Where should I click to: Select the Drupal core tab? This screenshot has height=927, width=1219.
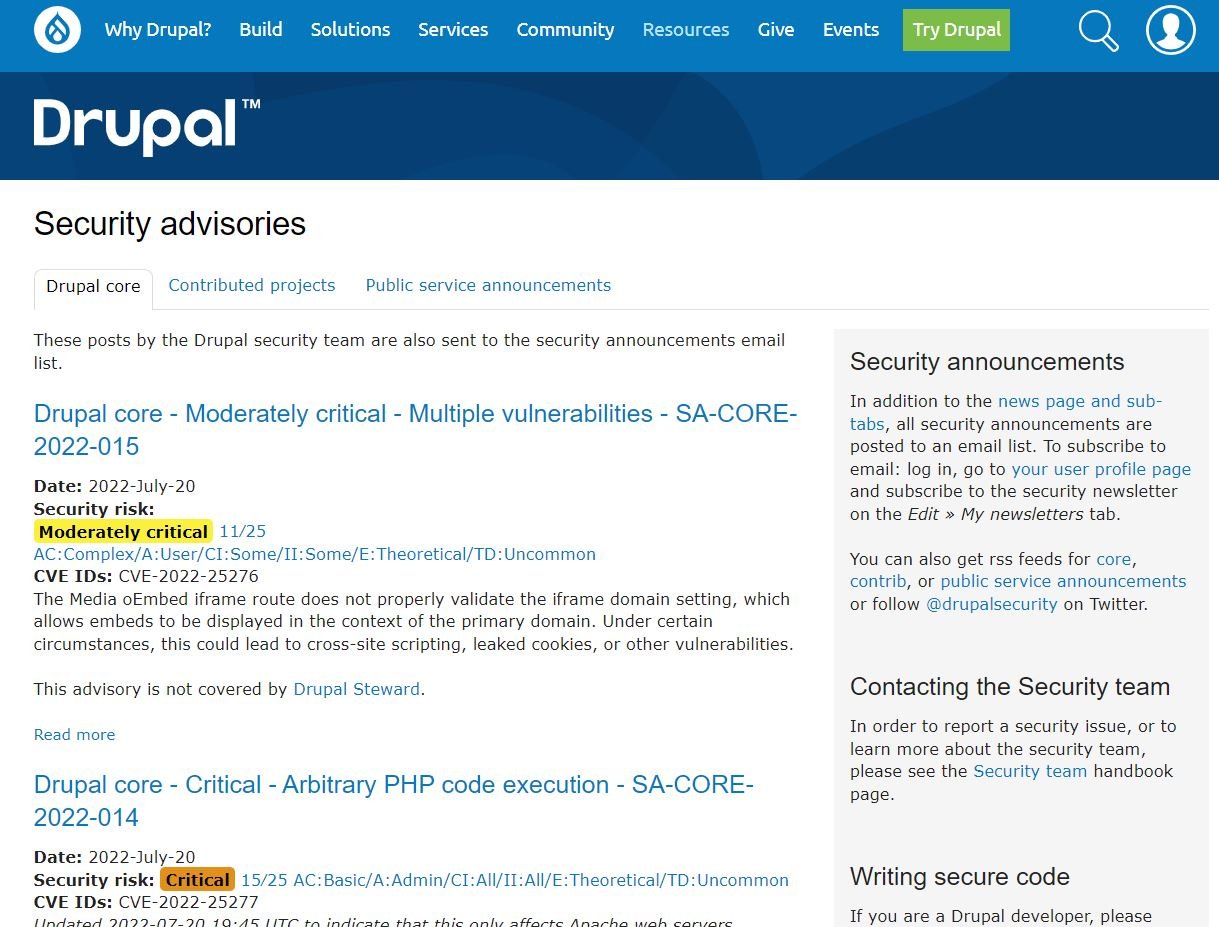(x=93, y=287)
